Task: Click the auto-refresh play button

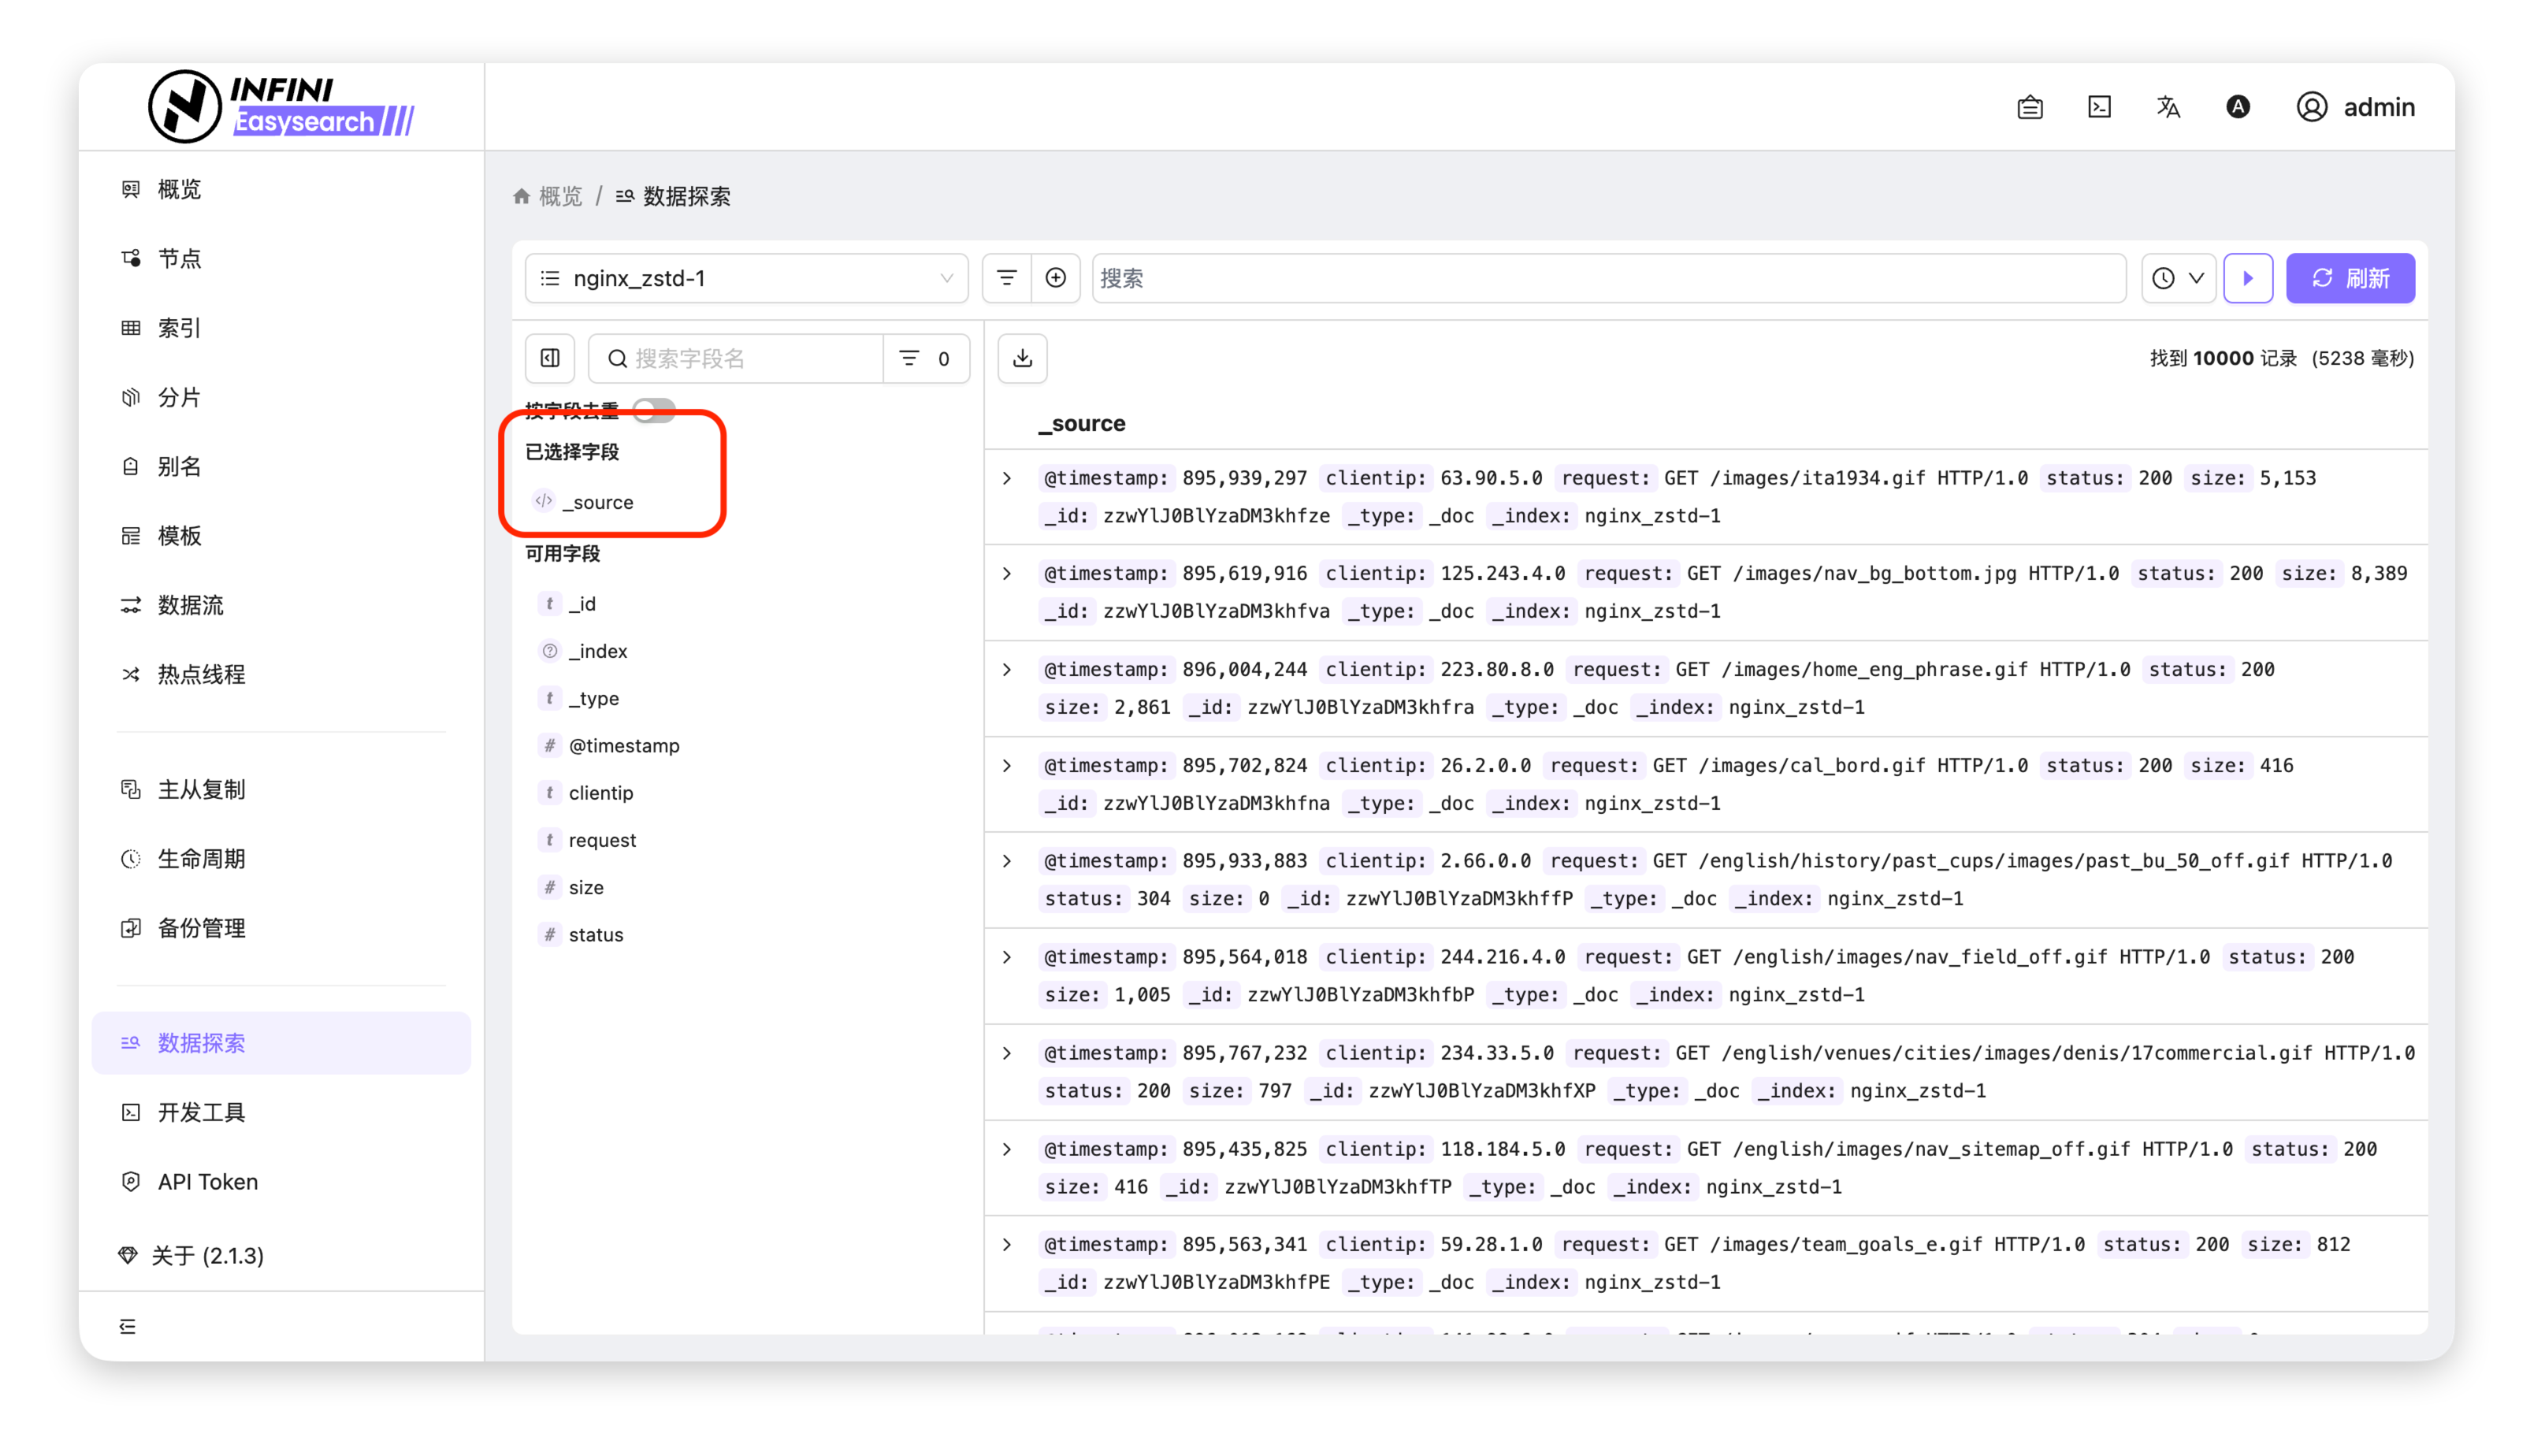Action: click(2247, 278)
